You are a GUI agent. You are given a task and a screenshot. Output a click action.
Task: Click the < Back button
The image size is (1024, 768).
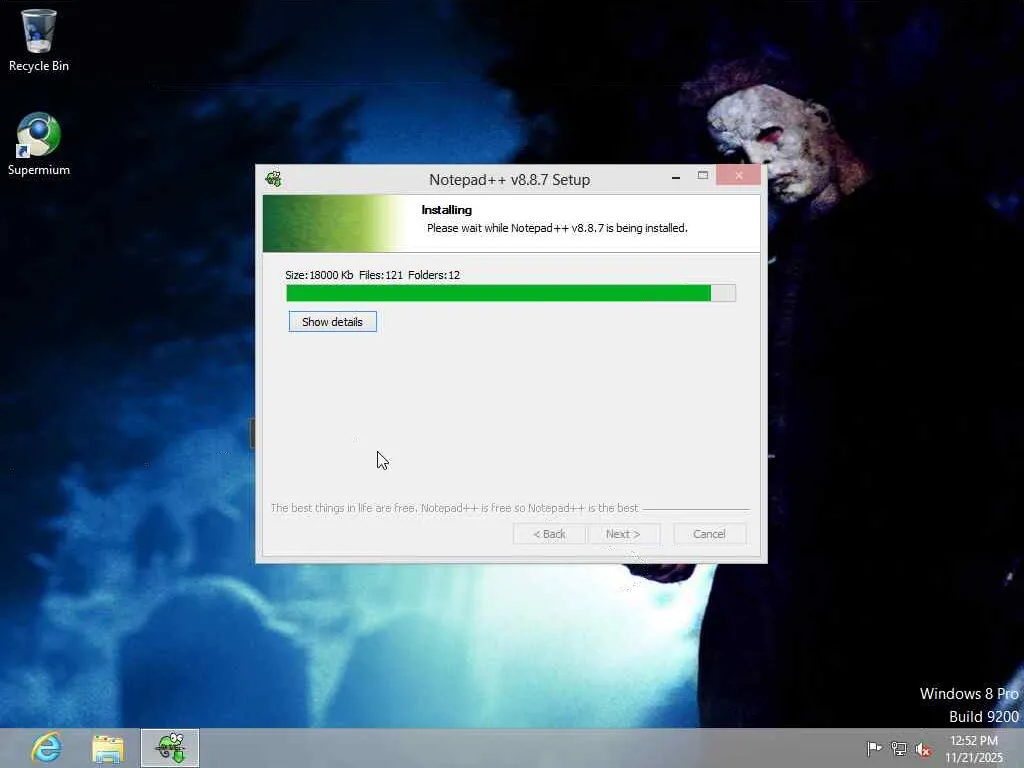click(549, 534)
